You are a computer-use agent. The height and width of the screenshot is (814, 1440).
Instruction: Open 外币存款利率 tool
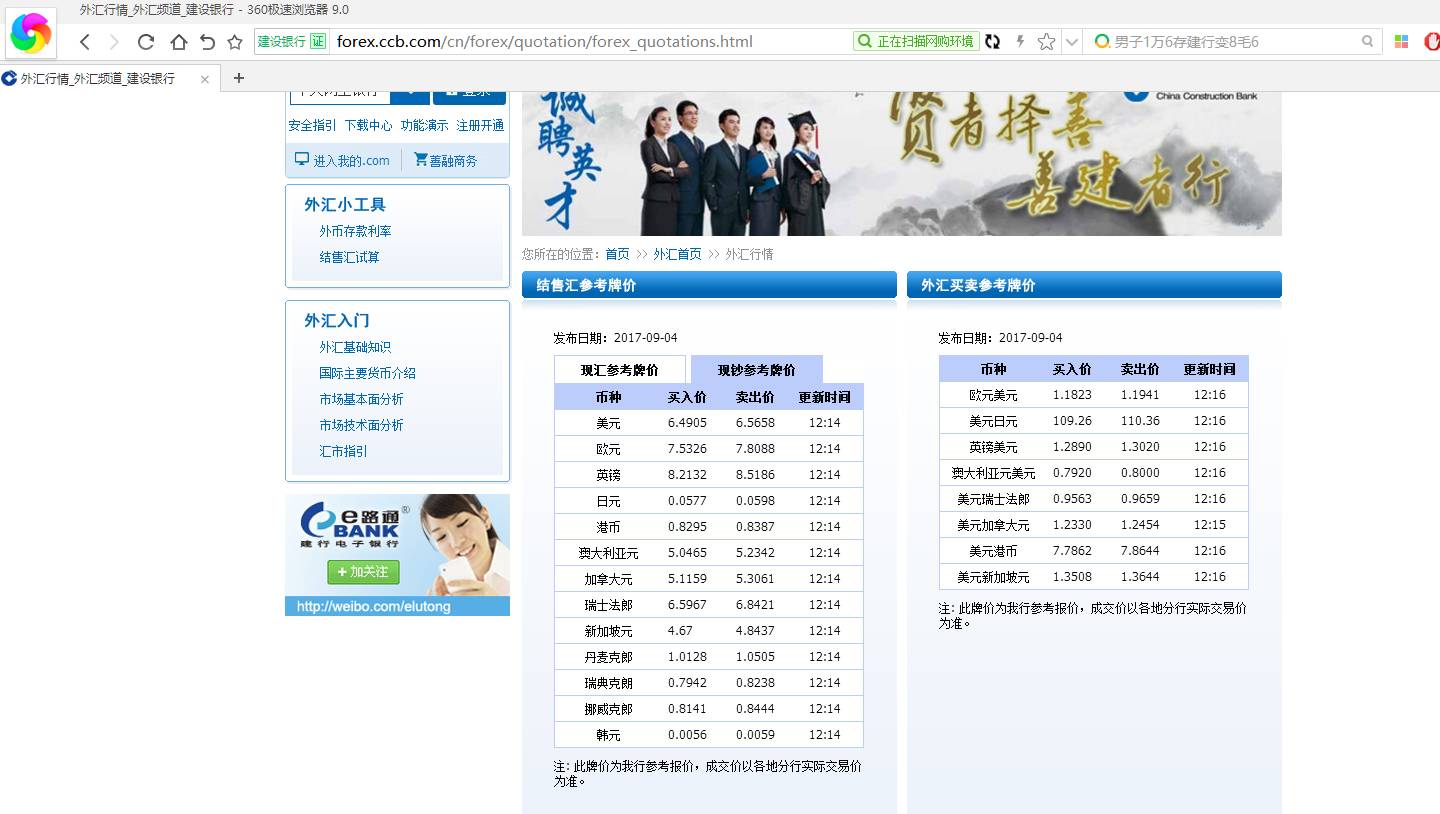[x=355, y=231]
